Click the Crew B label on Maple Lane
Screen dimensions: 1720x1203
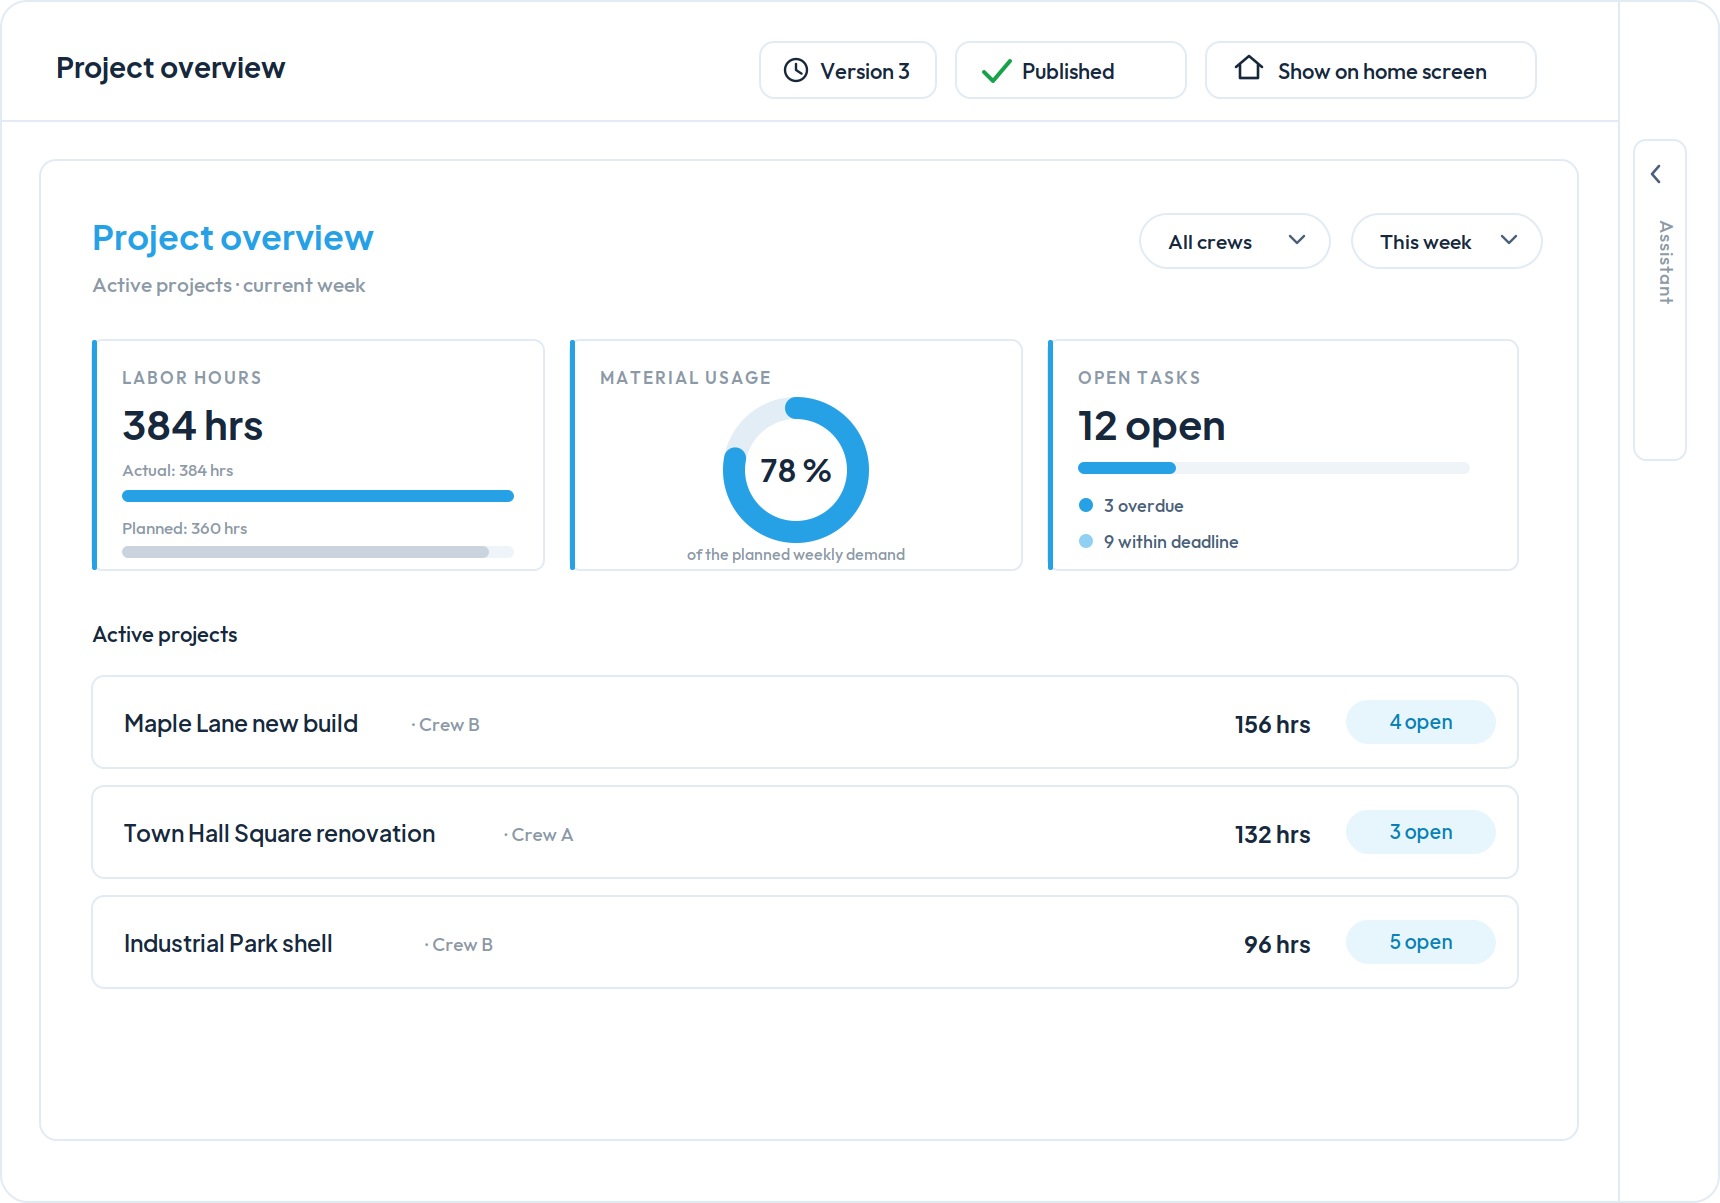(x=446, y=725)
